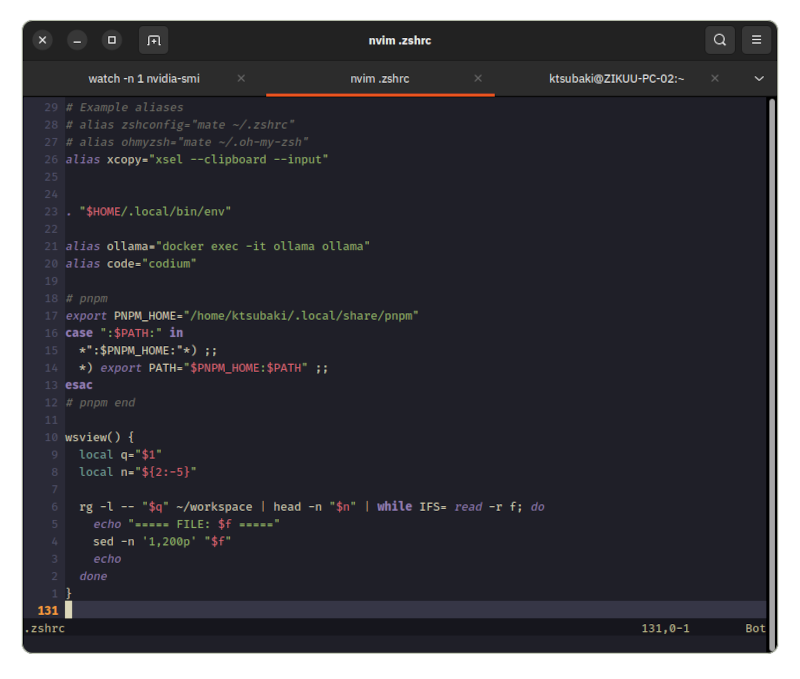Click the sed -n '1,200p' line
The width and height of the screenshot is (800, 679).
click(x=162, y=541)
